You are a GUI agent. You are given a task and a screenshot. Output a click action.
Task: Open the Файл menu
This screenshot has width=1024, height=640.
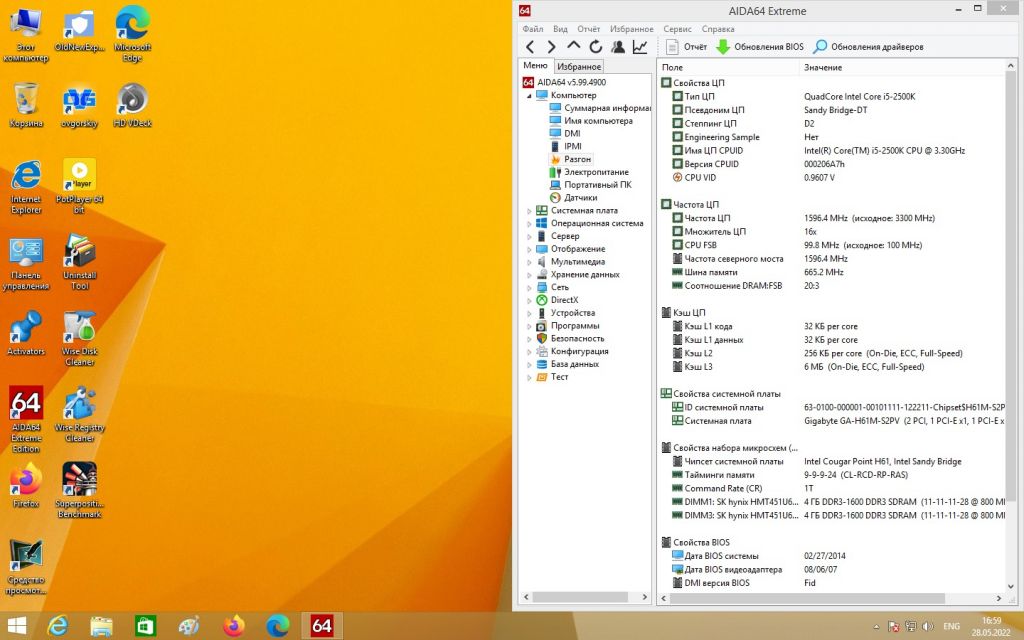[533, 29]
